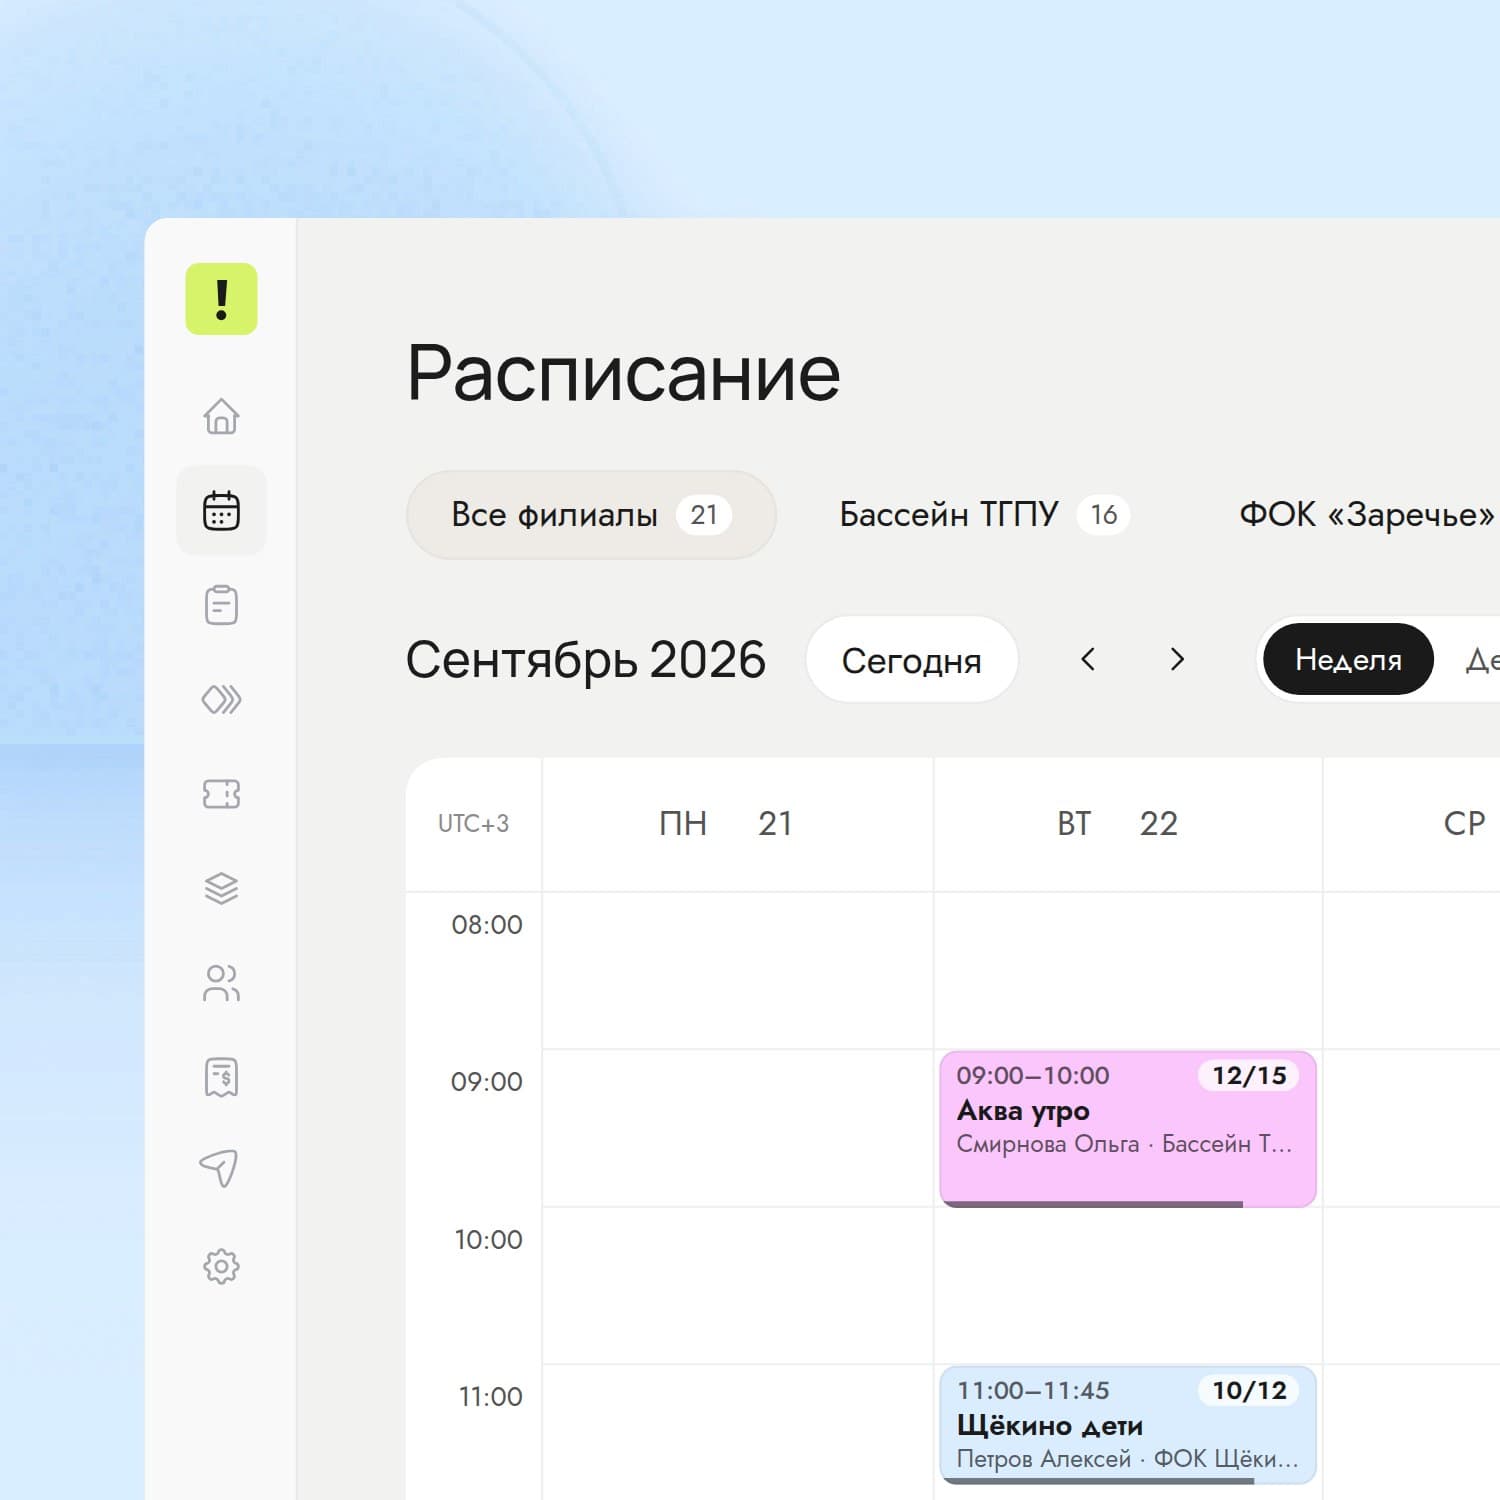The width and height of the screenshot is (1500, 1500).
Task: Click the ВТ 22 column header
Action: [1128, 823]
